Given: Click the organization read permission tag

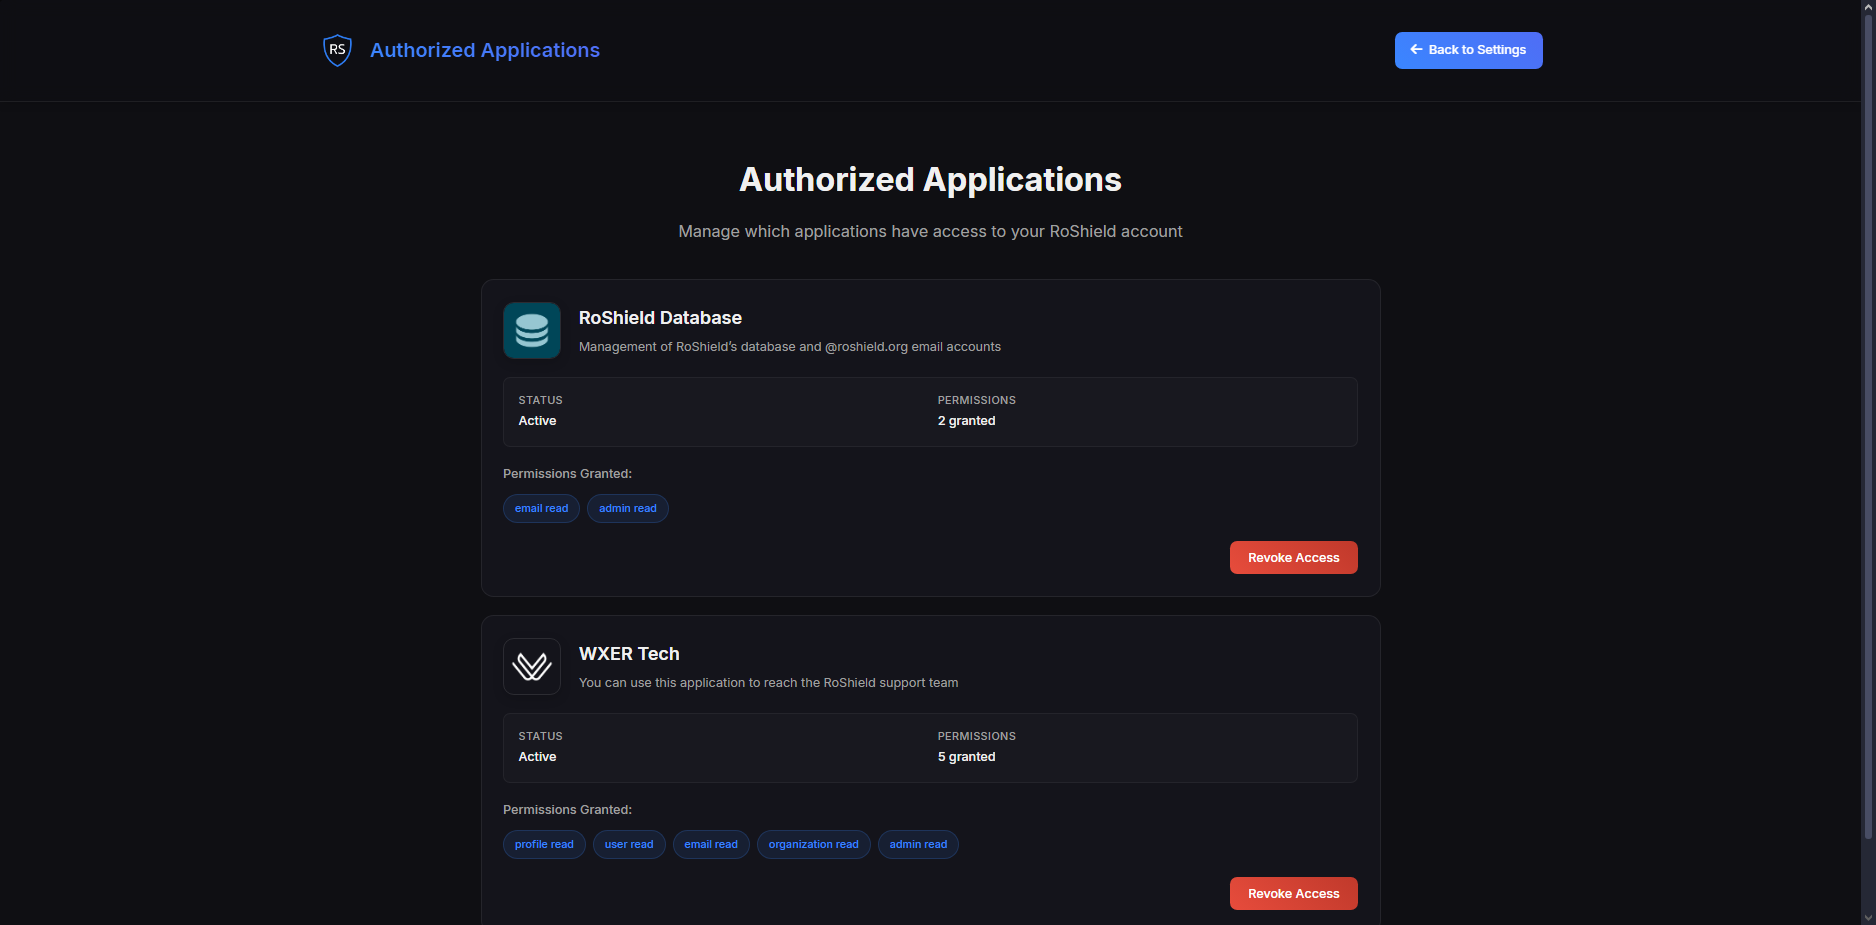Looking at the screenshot, I should (813, 845).
